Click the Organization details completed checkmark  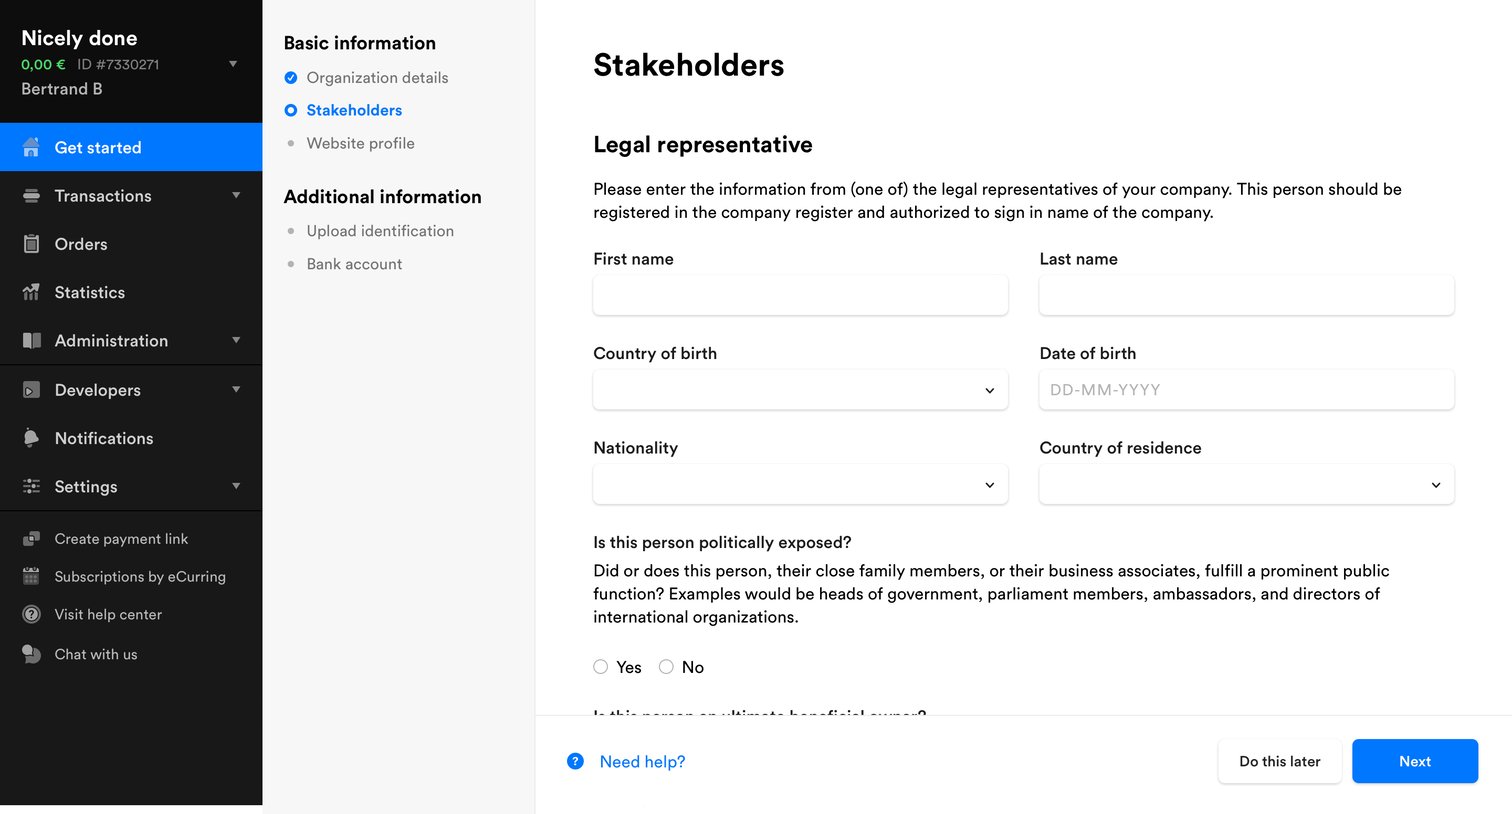[x=291, y=78]
